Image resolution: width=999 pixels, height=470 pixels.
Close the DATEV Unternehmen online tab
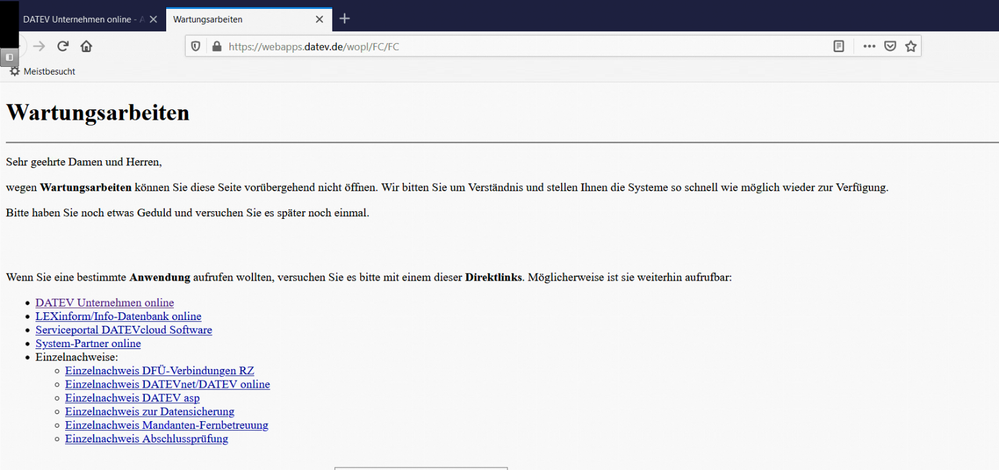tap(153, 19)
